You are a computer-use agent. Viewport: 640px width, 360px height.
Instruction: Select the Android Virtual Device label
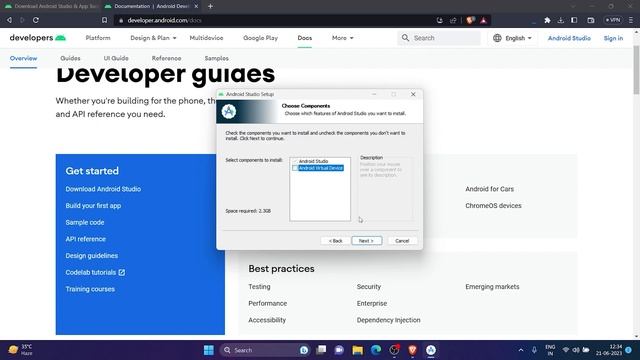tap(321, 168)
